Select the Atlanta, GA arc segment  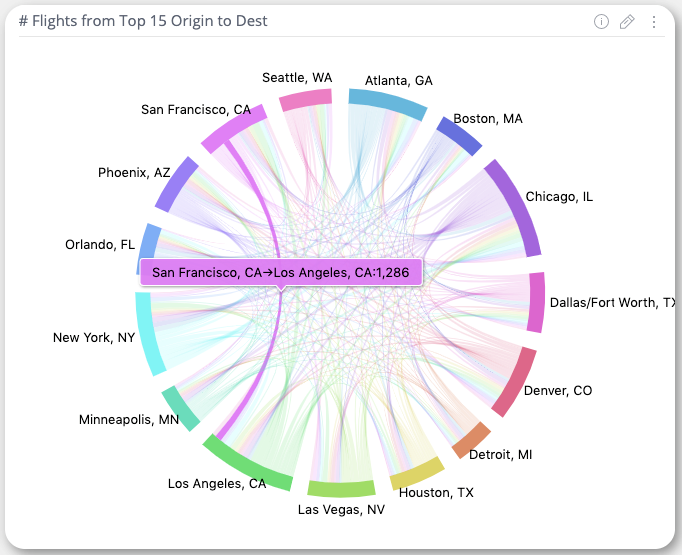tap(387, 104)
